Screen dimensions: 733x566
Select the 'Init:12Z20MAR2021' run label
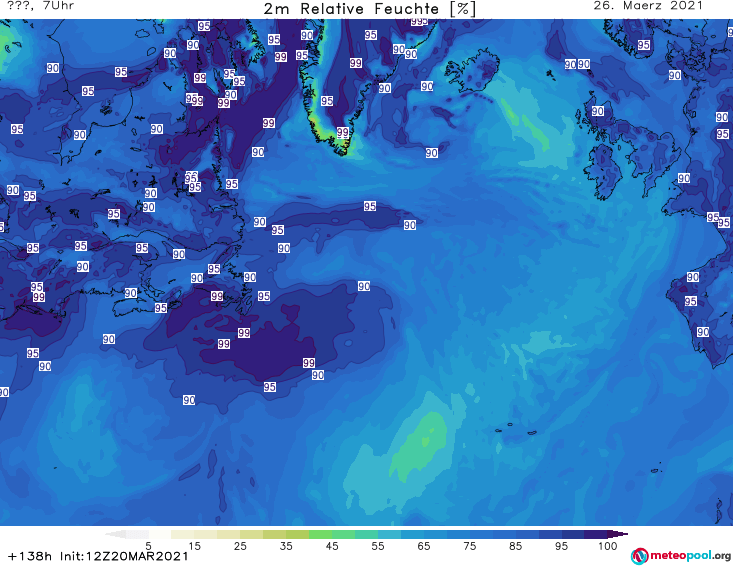[x=124, y=556]
